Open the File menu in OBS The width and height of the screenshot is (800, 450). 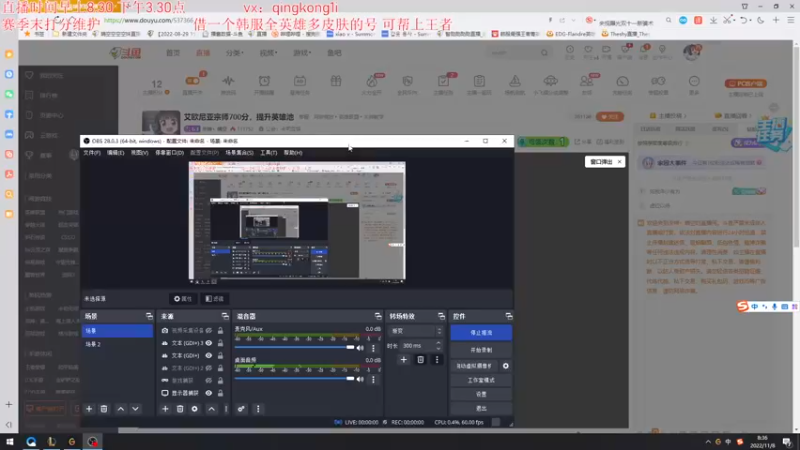coord(92,153)
